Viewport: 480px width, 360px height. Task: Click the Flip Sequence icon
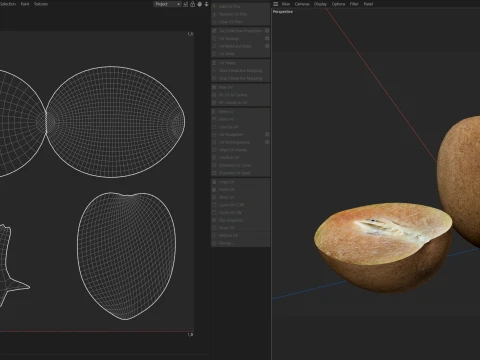(x=214, y=220)
